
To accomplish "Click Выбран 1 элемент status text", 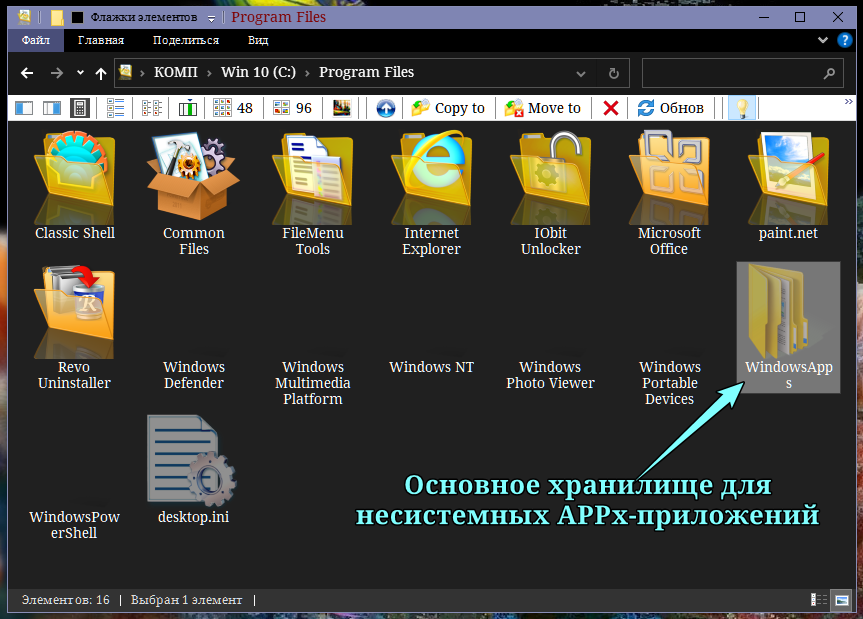I will point(187,600).
